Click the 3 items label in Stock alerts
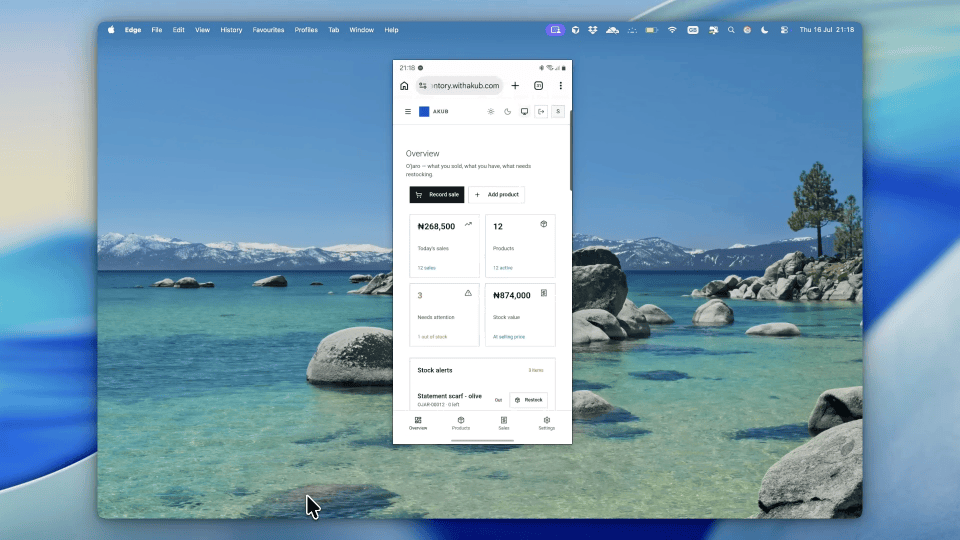Screen dimensions: 960x540 click(x=536, y=370)
